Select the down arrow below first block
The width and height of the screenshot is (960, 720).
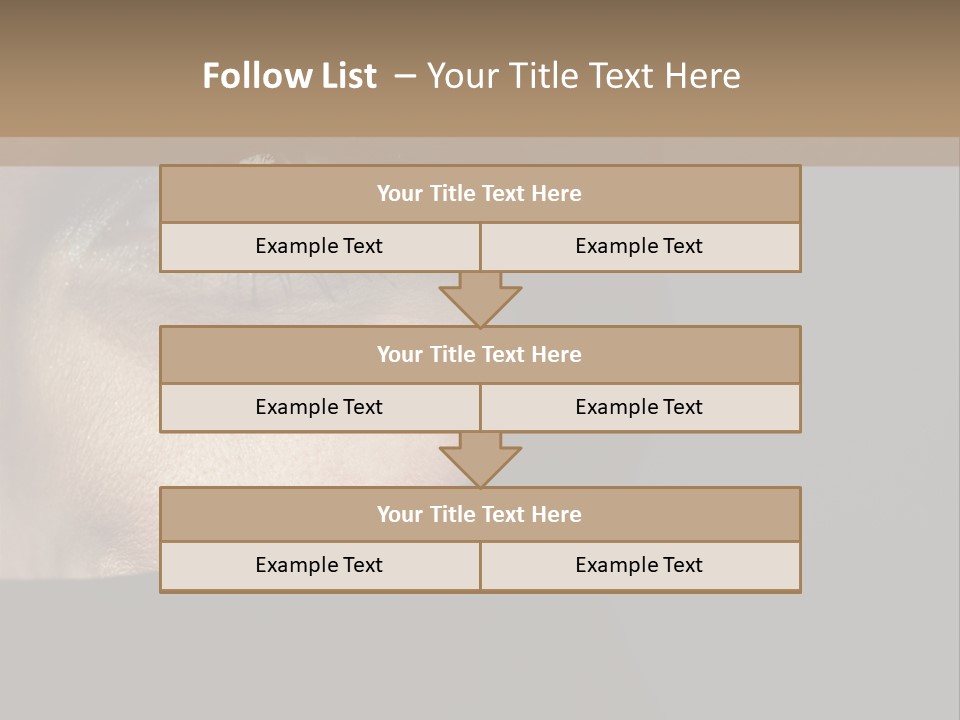coord(480,299)
